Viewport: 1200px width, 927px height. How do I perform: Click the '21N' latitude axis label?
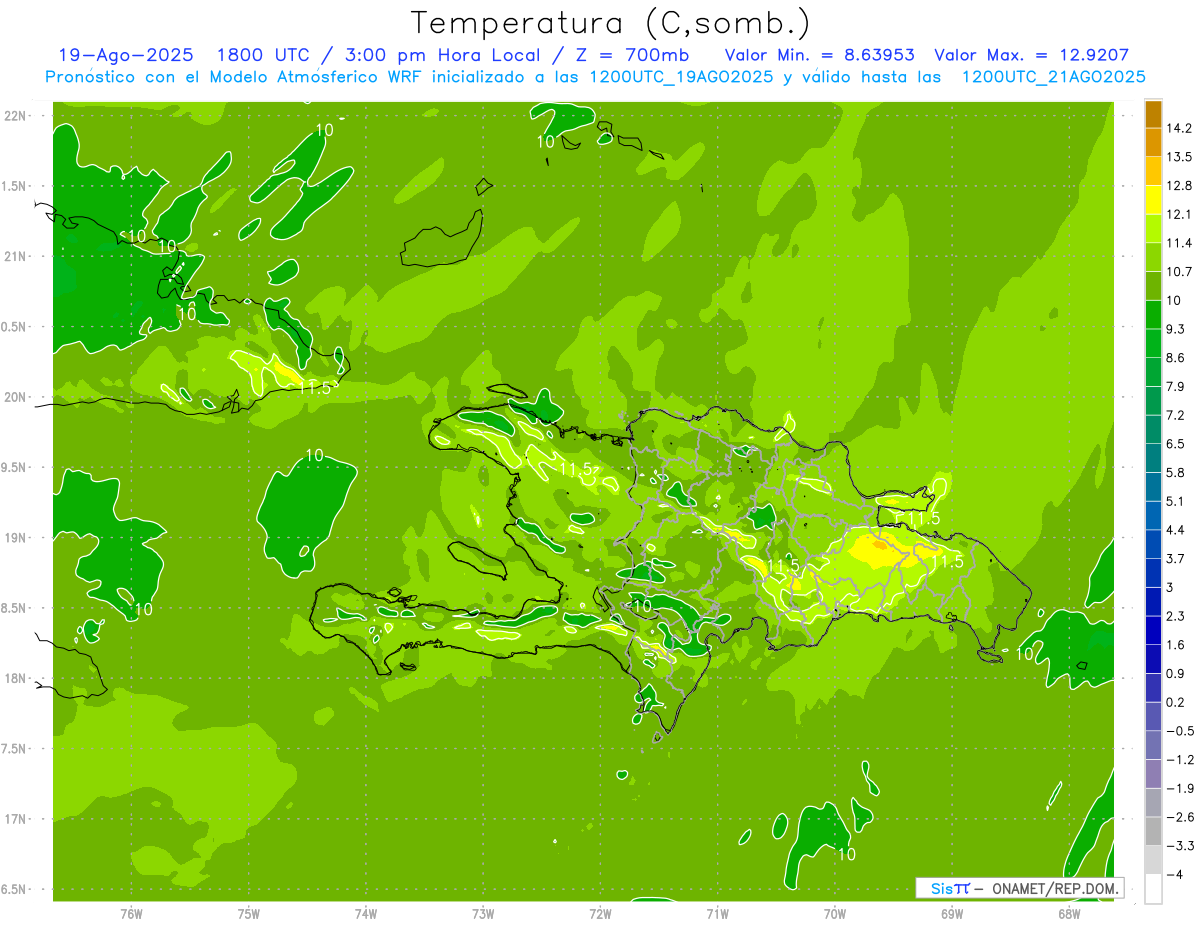click(x=15, y=257)
